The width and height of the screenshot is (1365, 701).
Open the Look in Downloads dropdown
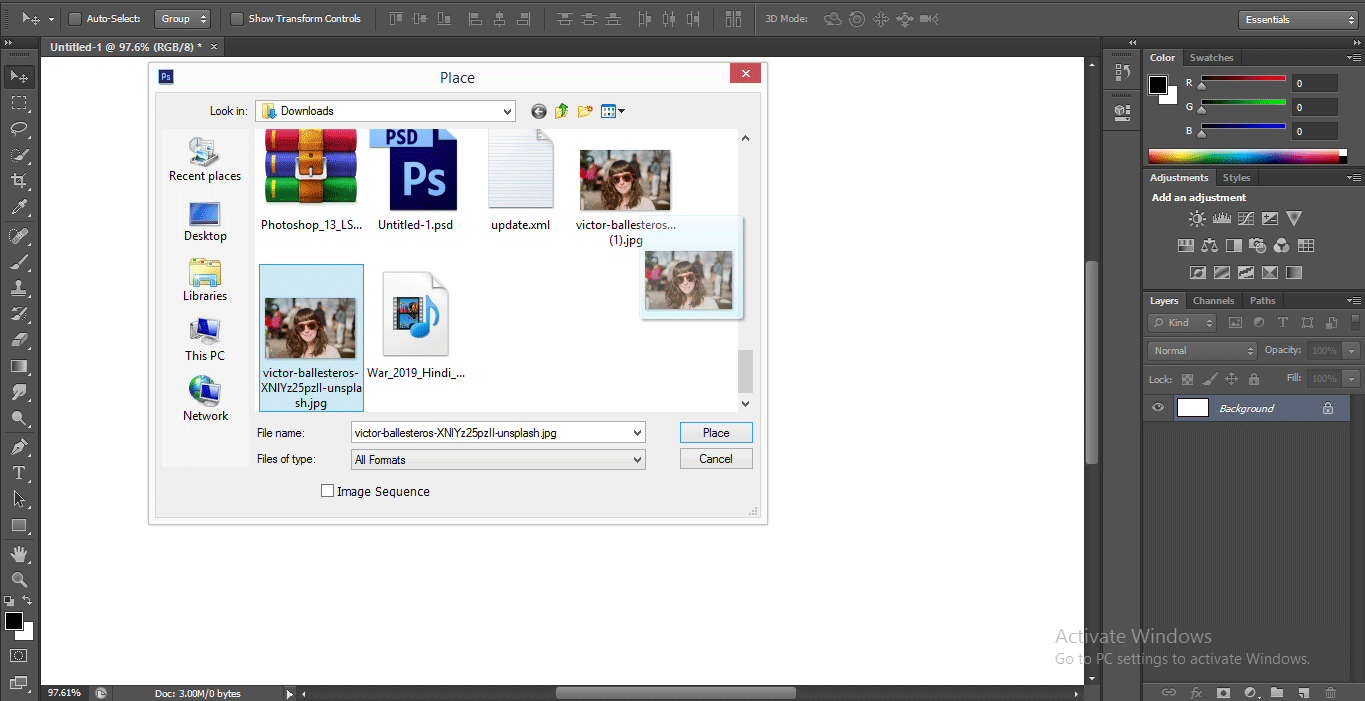(x=385, y=111)
